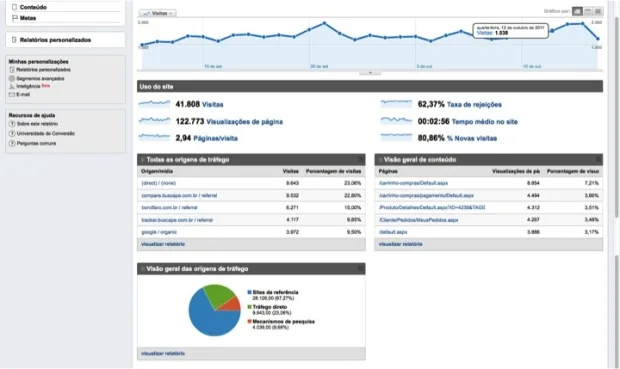Click the E-mail envelope icon
This screenshot has width=620, height=369.
12,95
